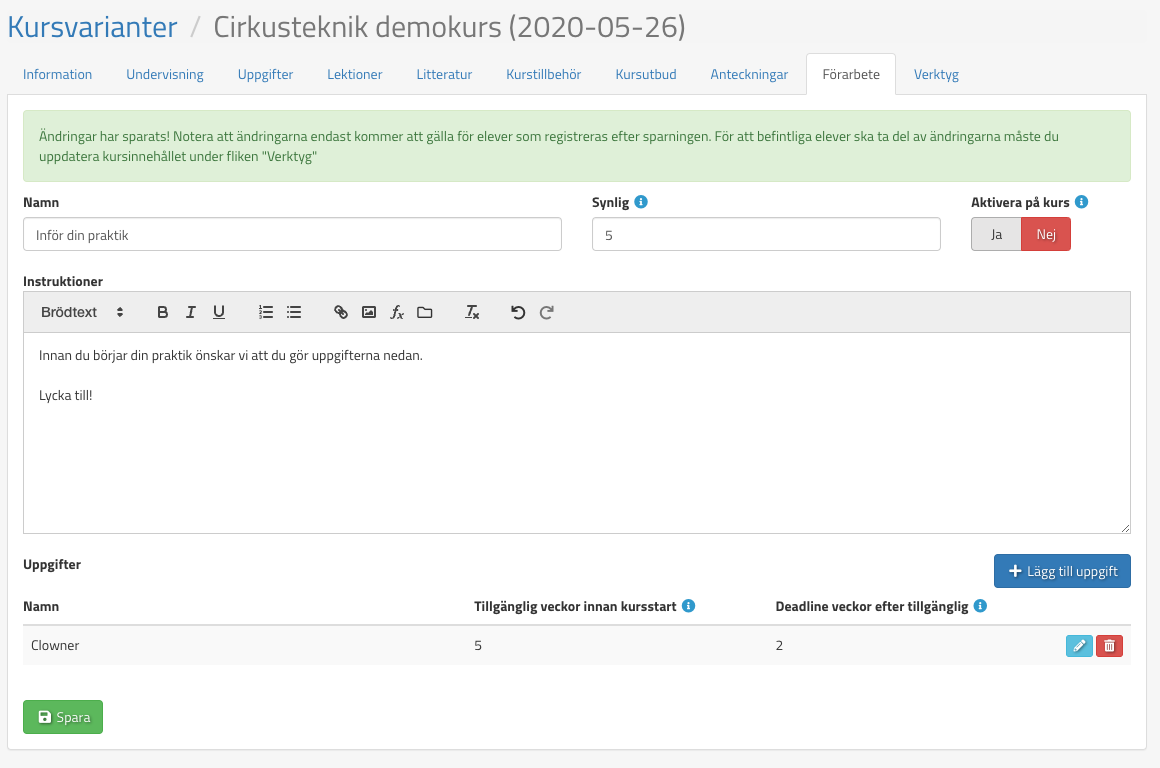Insert an image into the instructions

coord(369,312)
